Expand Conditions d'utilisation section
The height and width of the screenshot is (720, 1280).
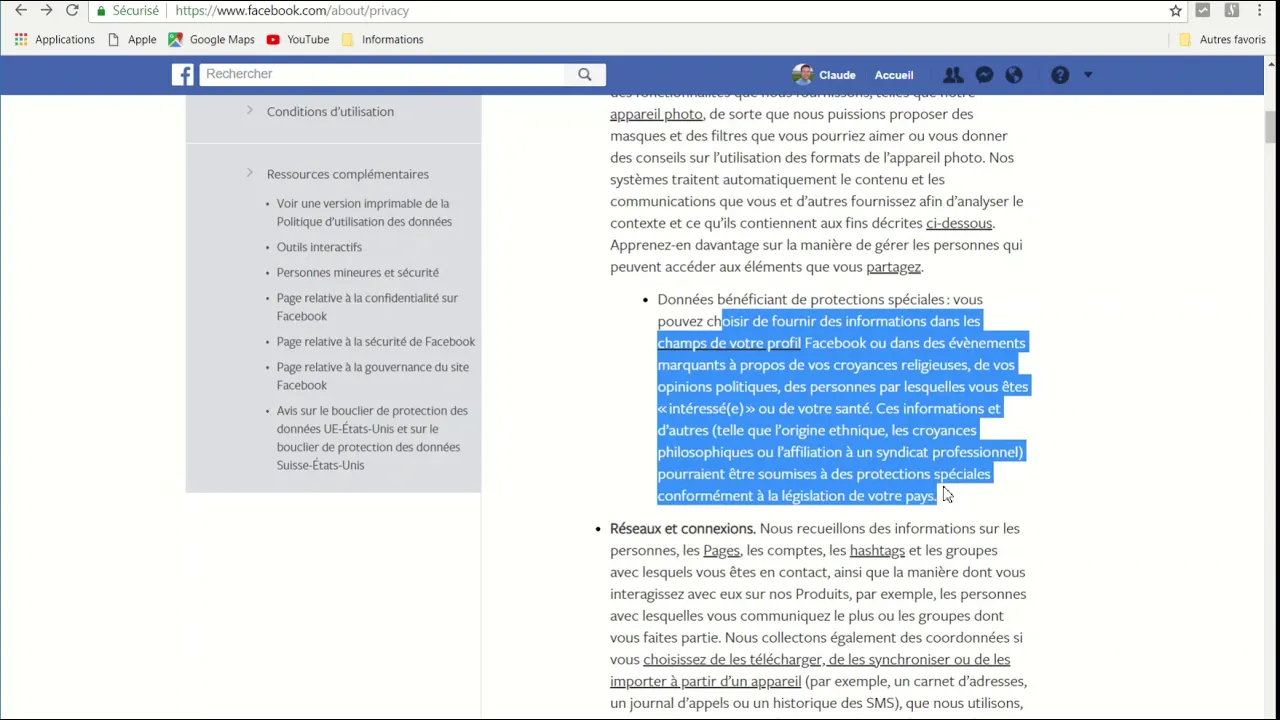pos(249,110)
